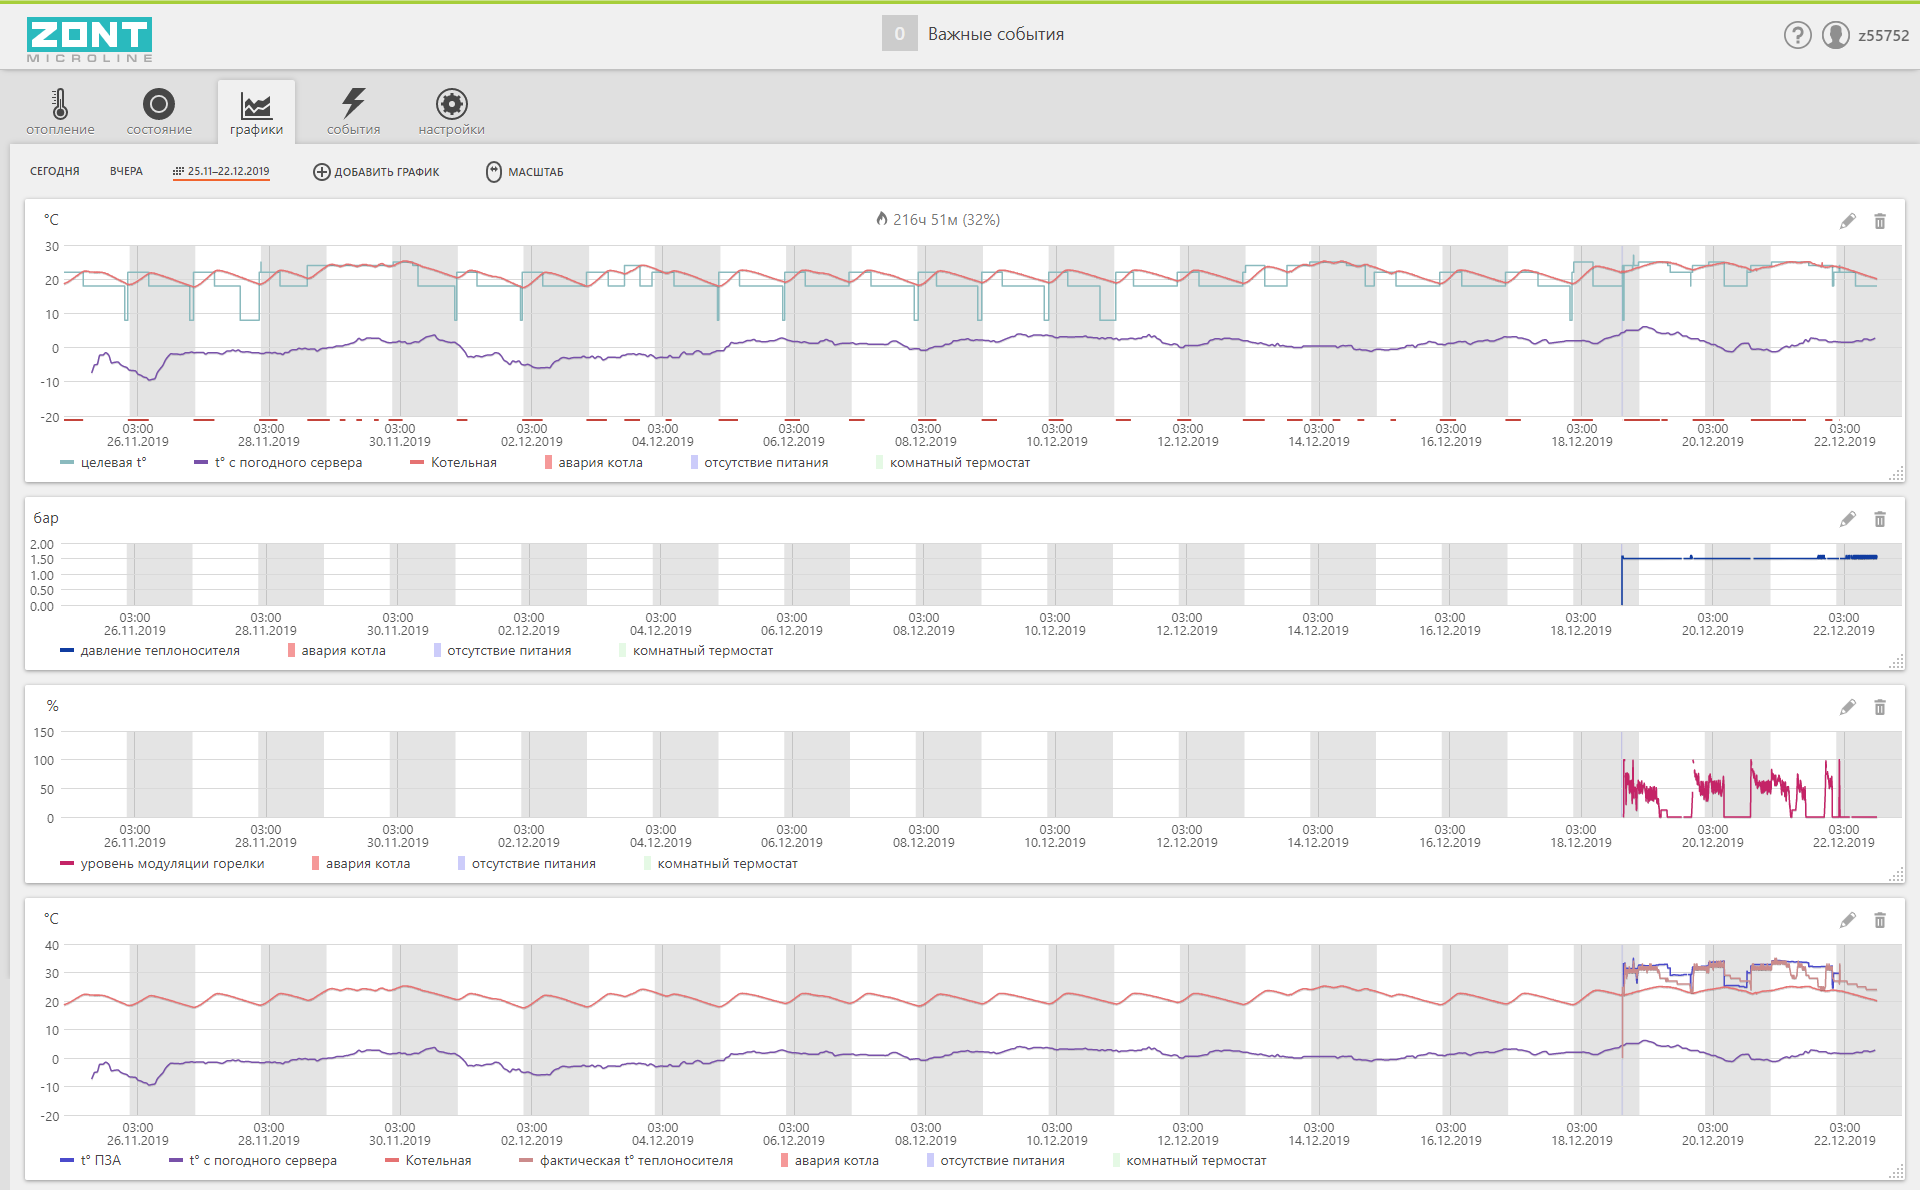Delete the bottom temperature chart

(1880, 920)
